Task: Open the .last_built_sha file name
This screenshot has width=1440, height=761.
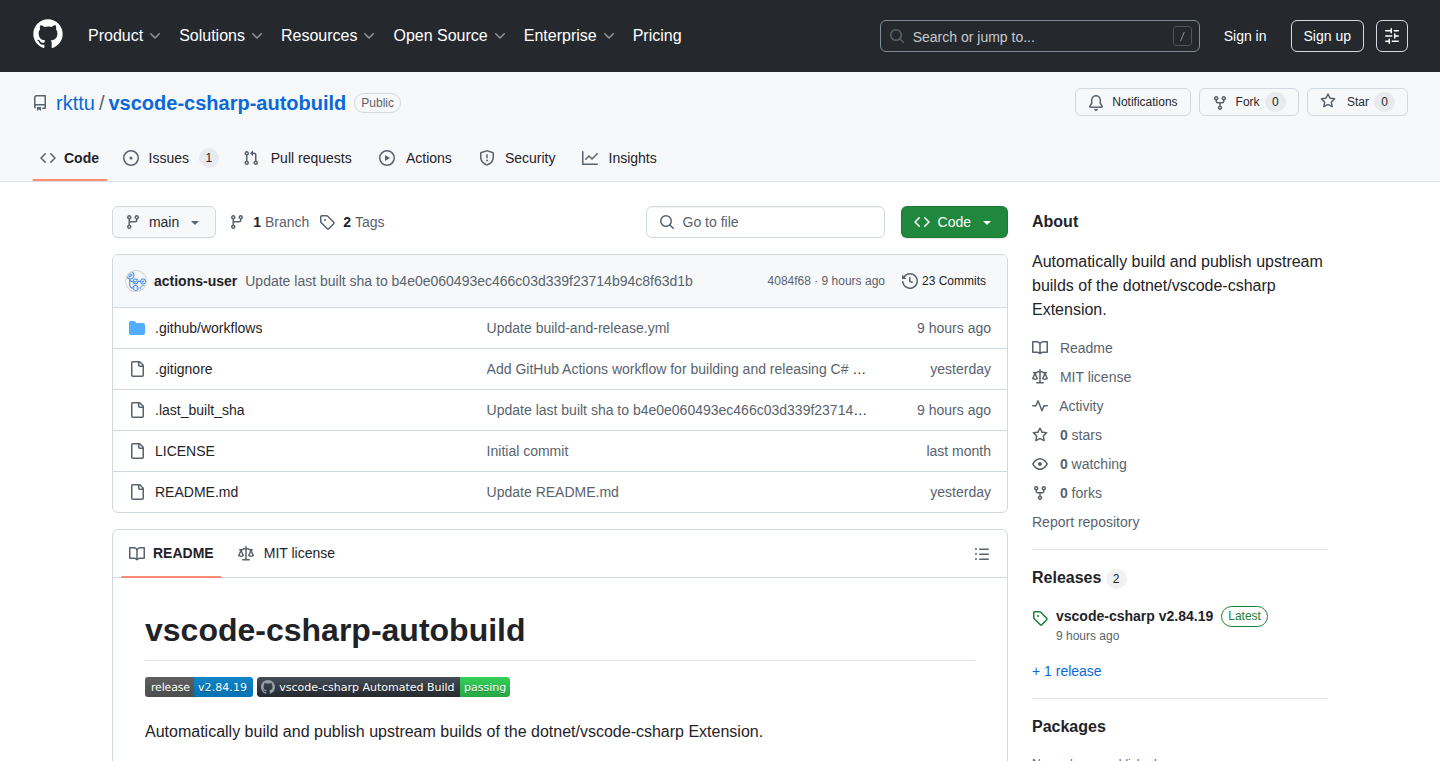Action: [200, 410]
